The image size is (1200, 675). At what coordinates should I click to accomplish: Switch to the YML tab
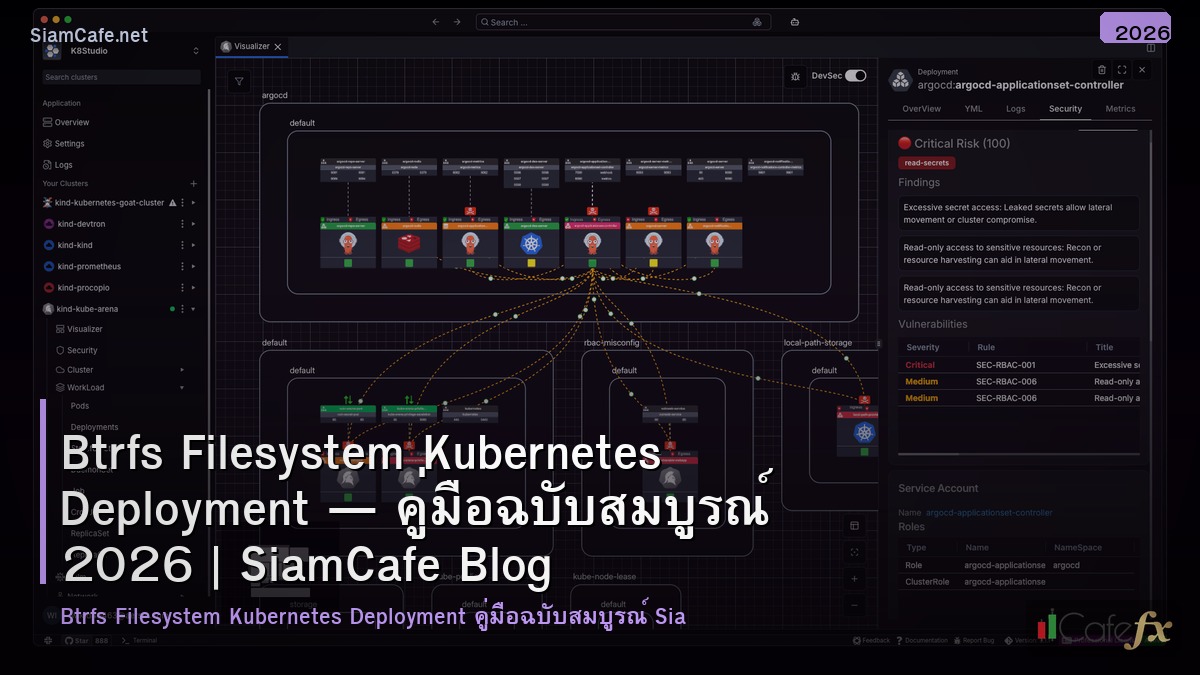coord(972,108)
